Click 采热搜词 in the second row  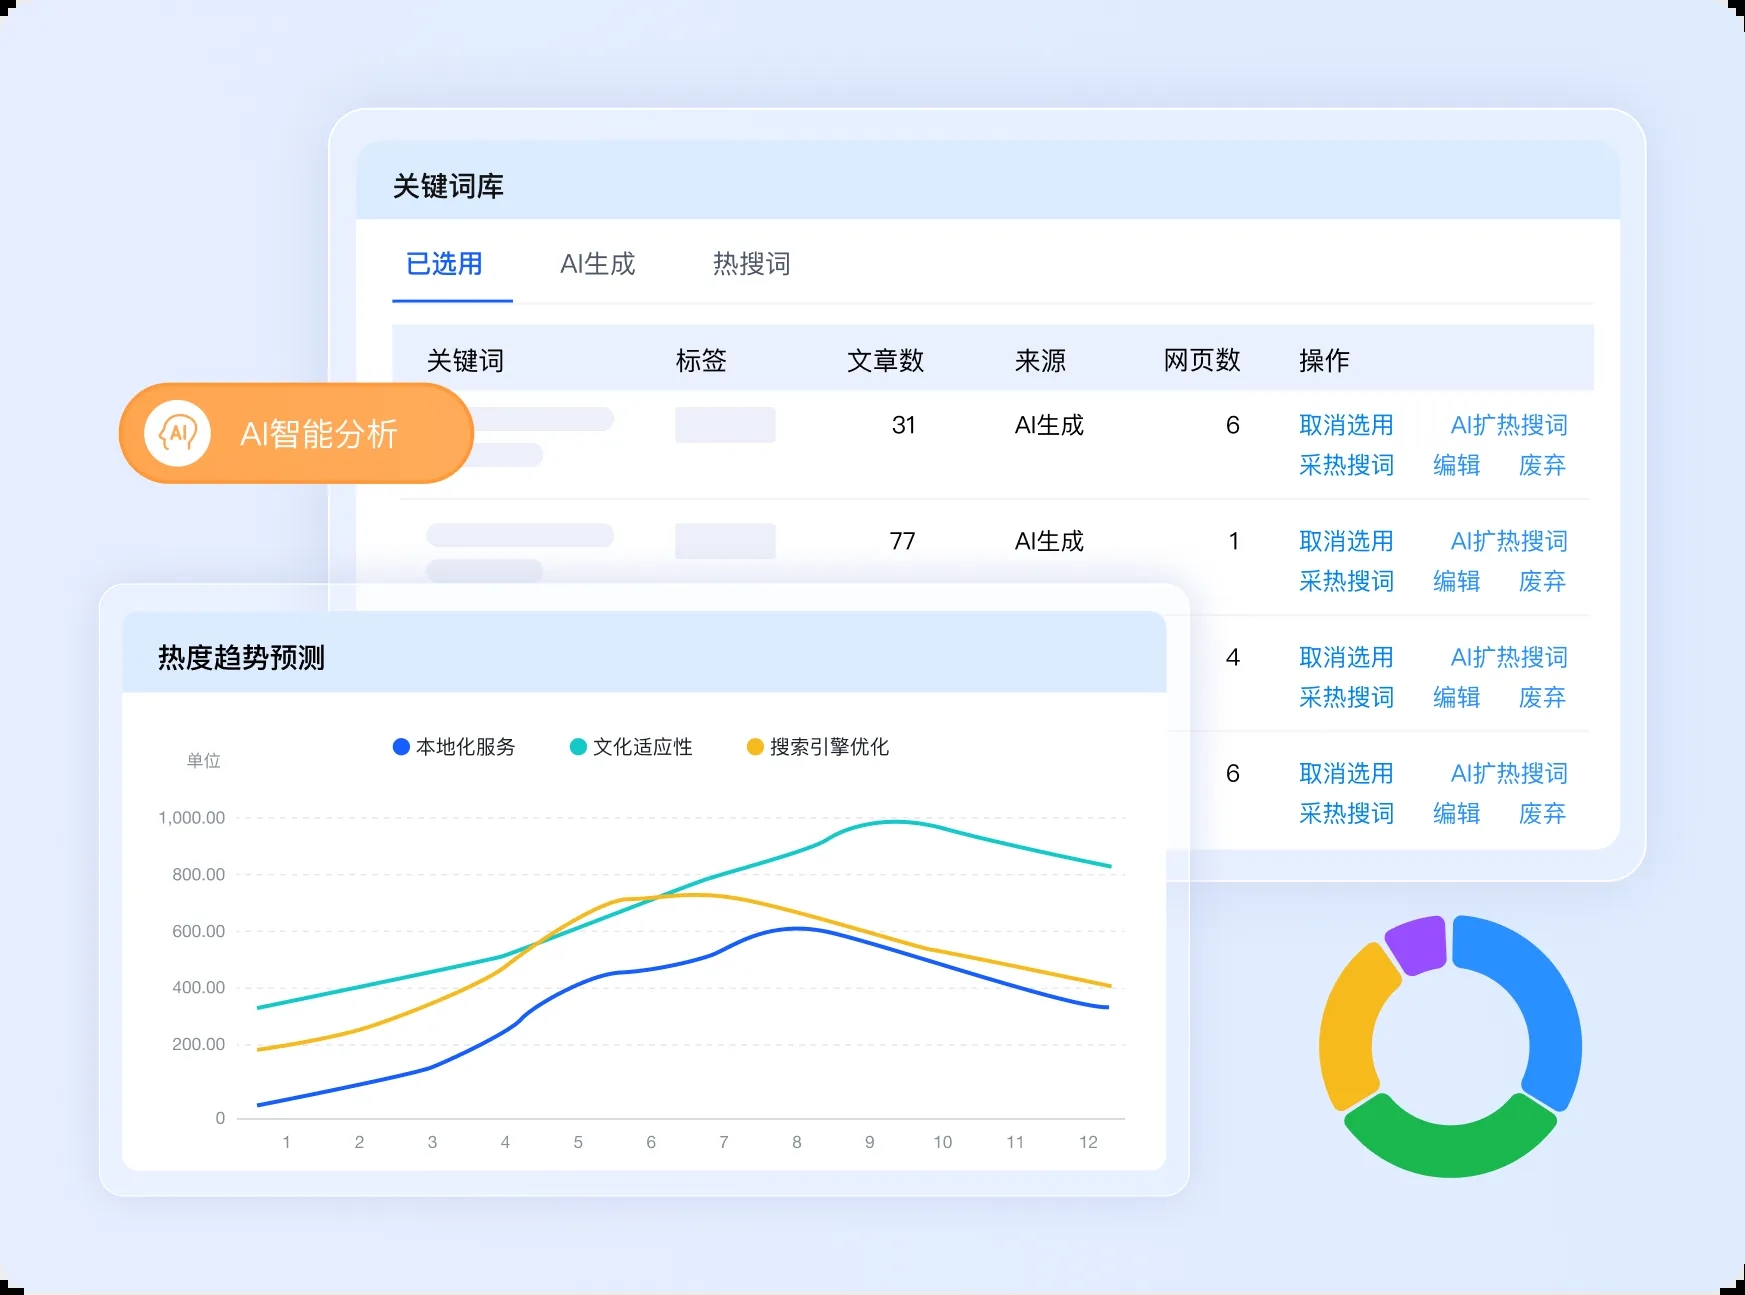click(1345, 581)
